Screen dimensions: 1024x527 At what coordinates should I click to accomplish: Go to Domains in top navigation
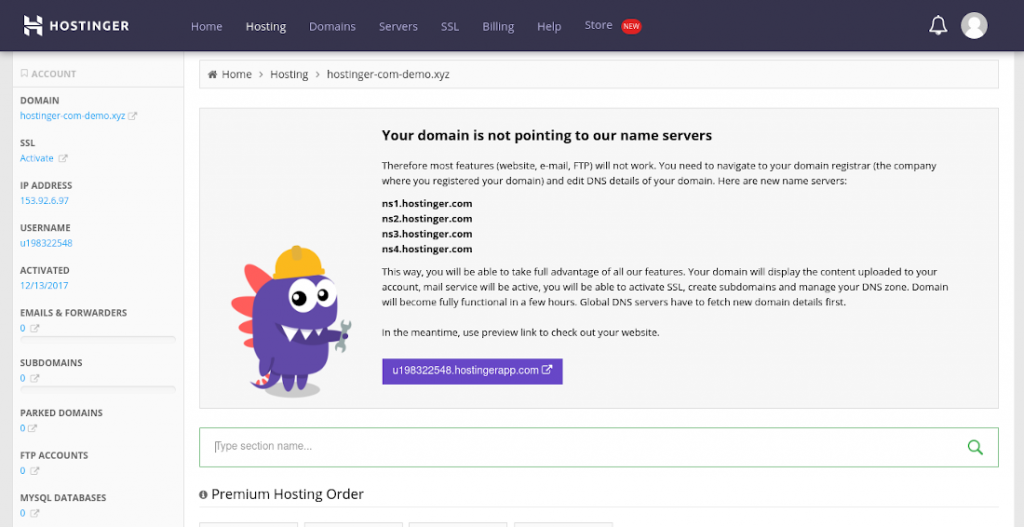pyautogui.click(x=332, y=27)
